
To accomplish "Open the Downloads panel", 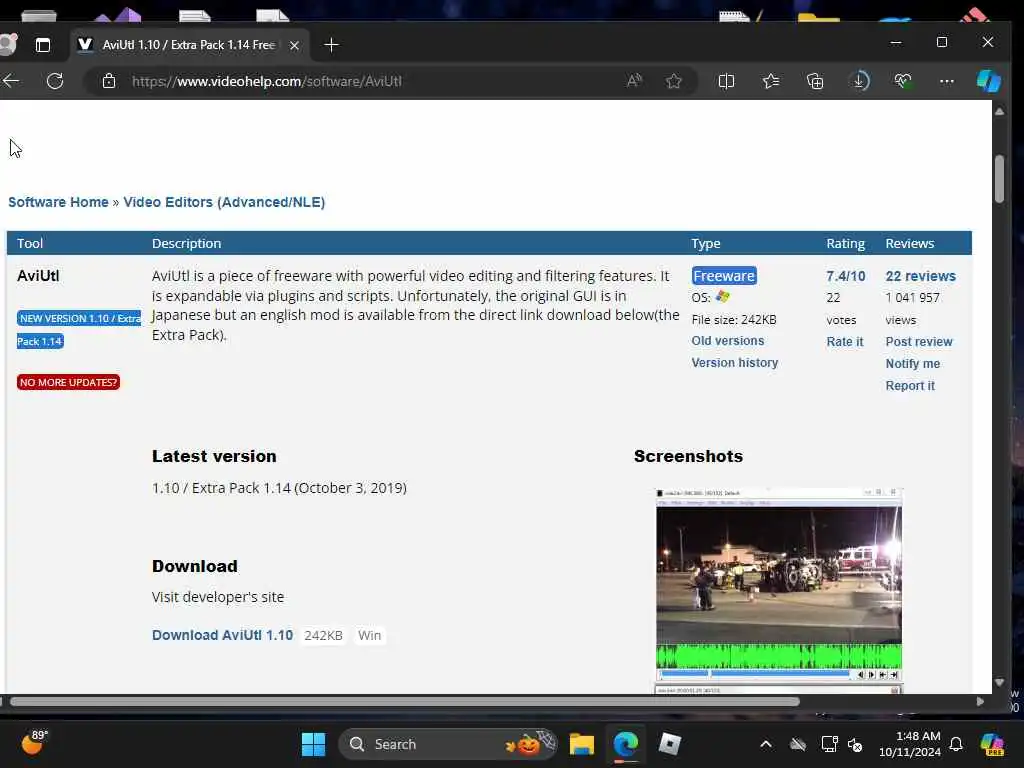I will (x=860, y=81).
